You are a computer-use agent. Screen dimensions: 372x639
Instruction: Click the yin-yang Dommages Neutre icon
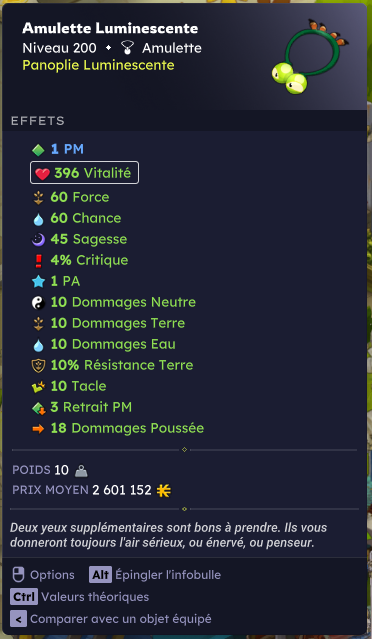coord(38,303)
